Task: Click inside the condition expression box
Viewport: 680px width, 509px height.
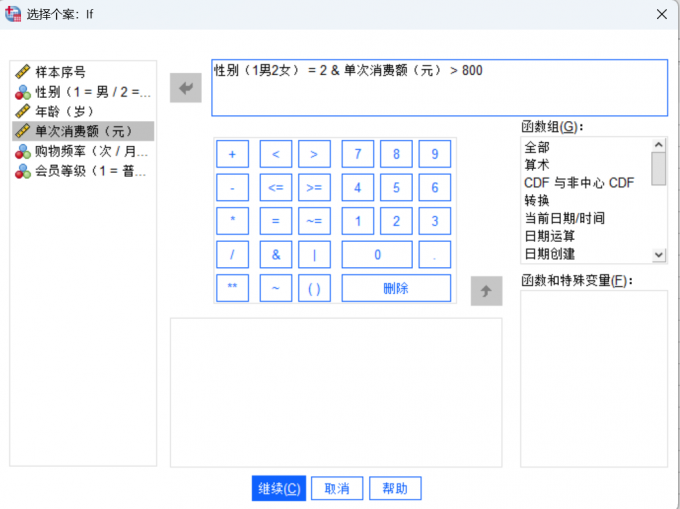Action: 439,88
